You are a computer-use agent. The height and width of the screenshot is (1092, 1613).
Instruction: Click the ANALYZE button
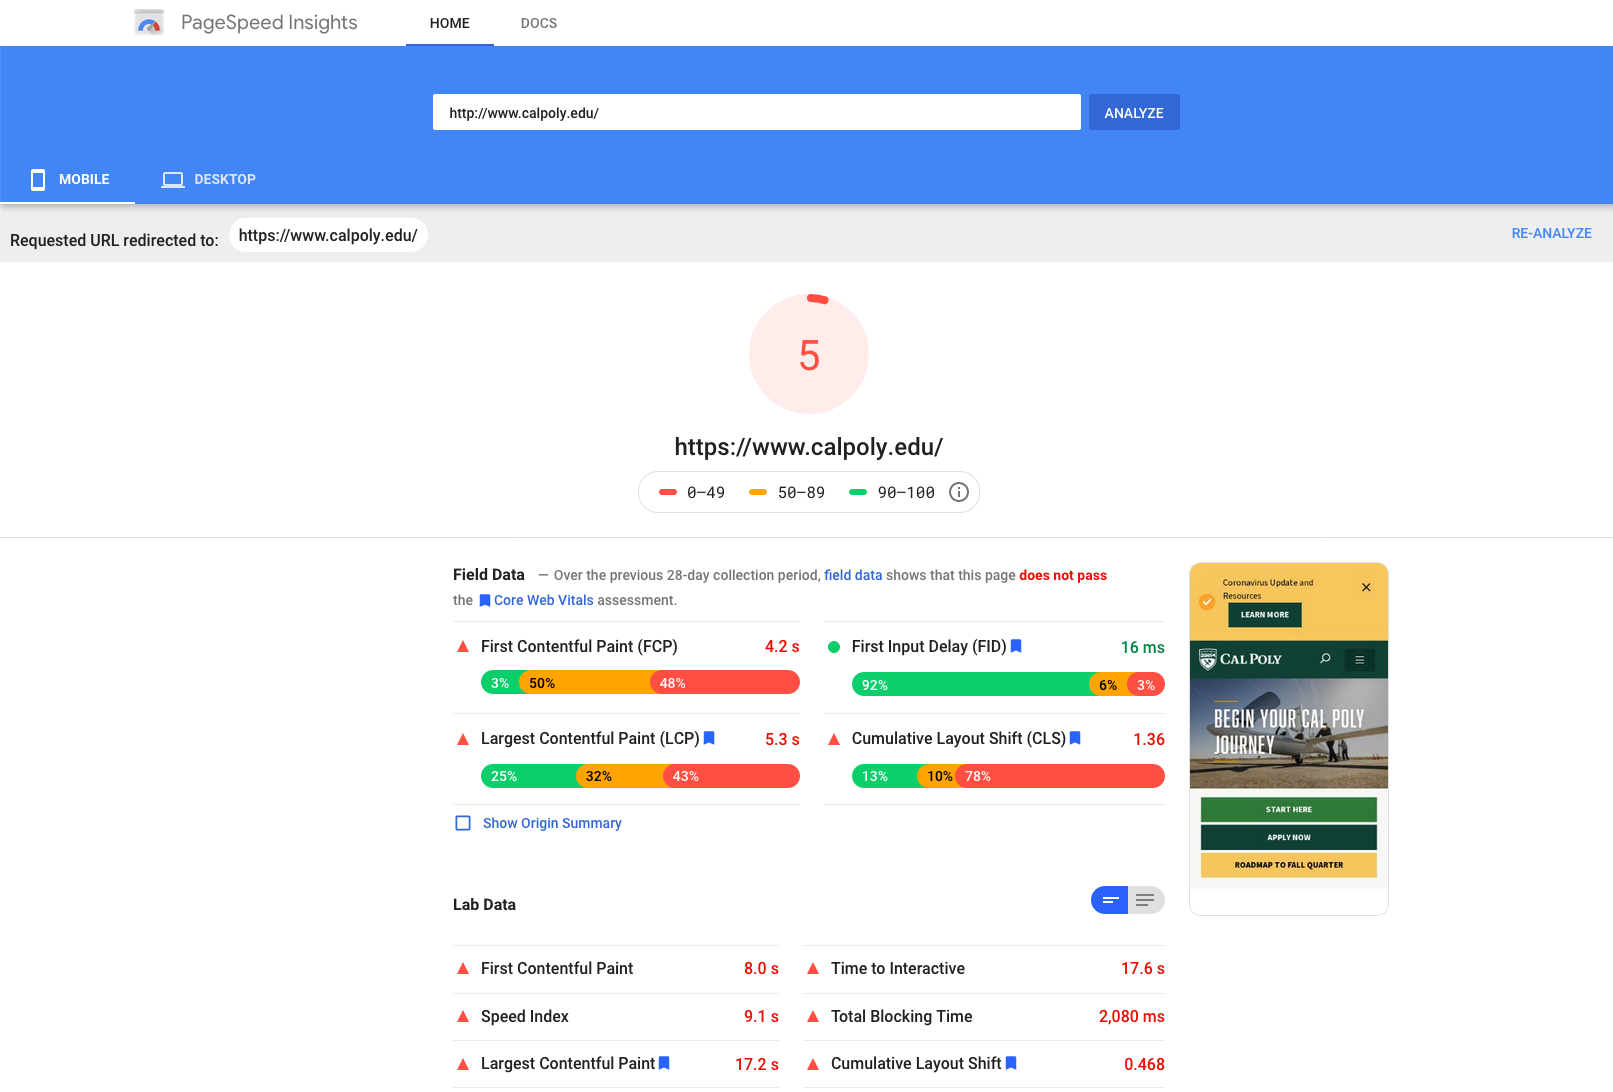[1134, 112]
